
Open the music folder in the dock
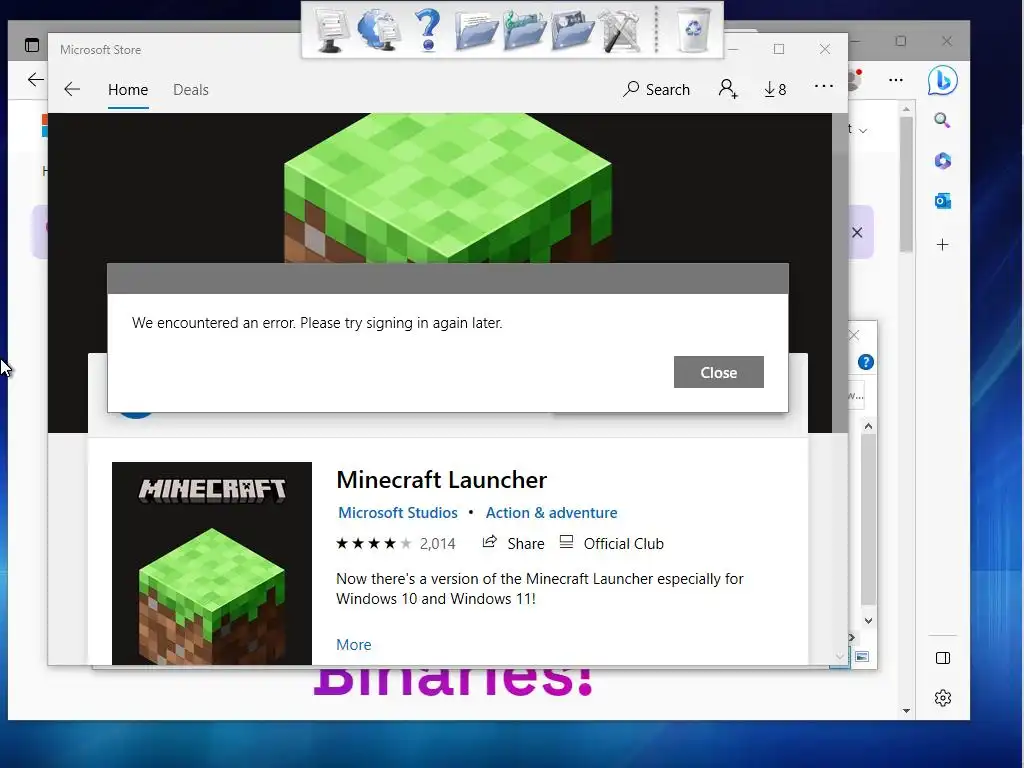pyautogui.click(x=524, y=31)
